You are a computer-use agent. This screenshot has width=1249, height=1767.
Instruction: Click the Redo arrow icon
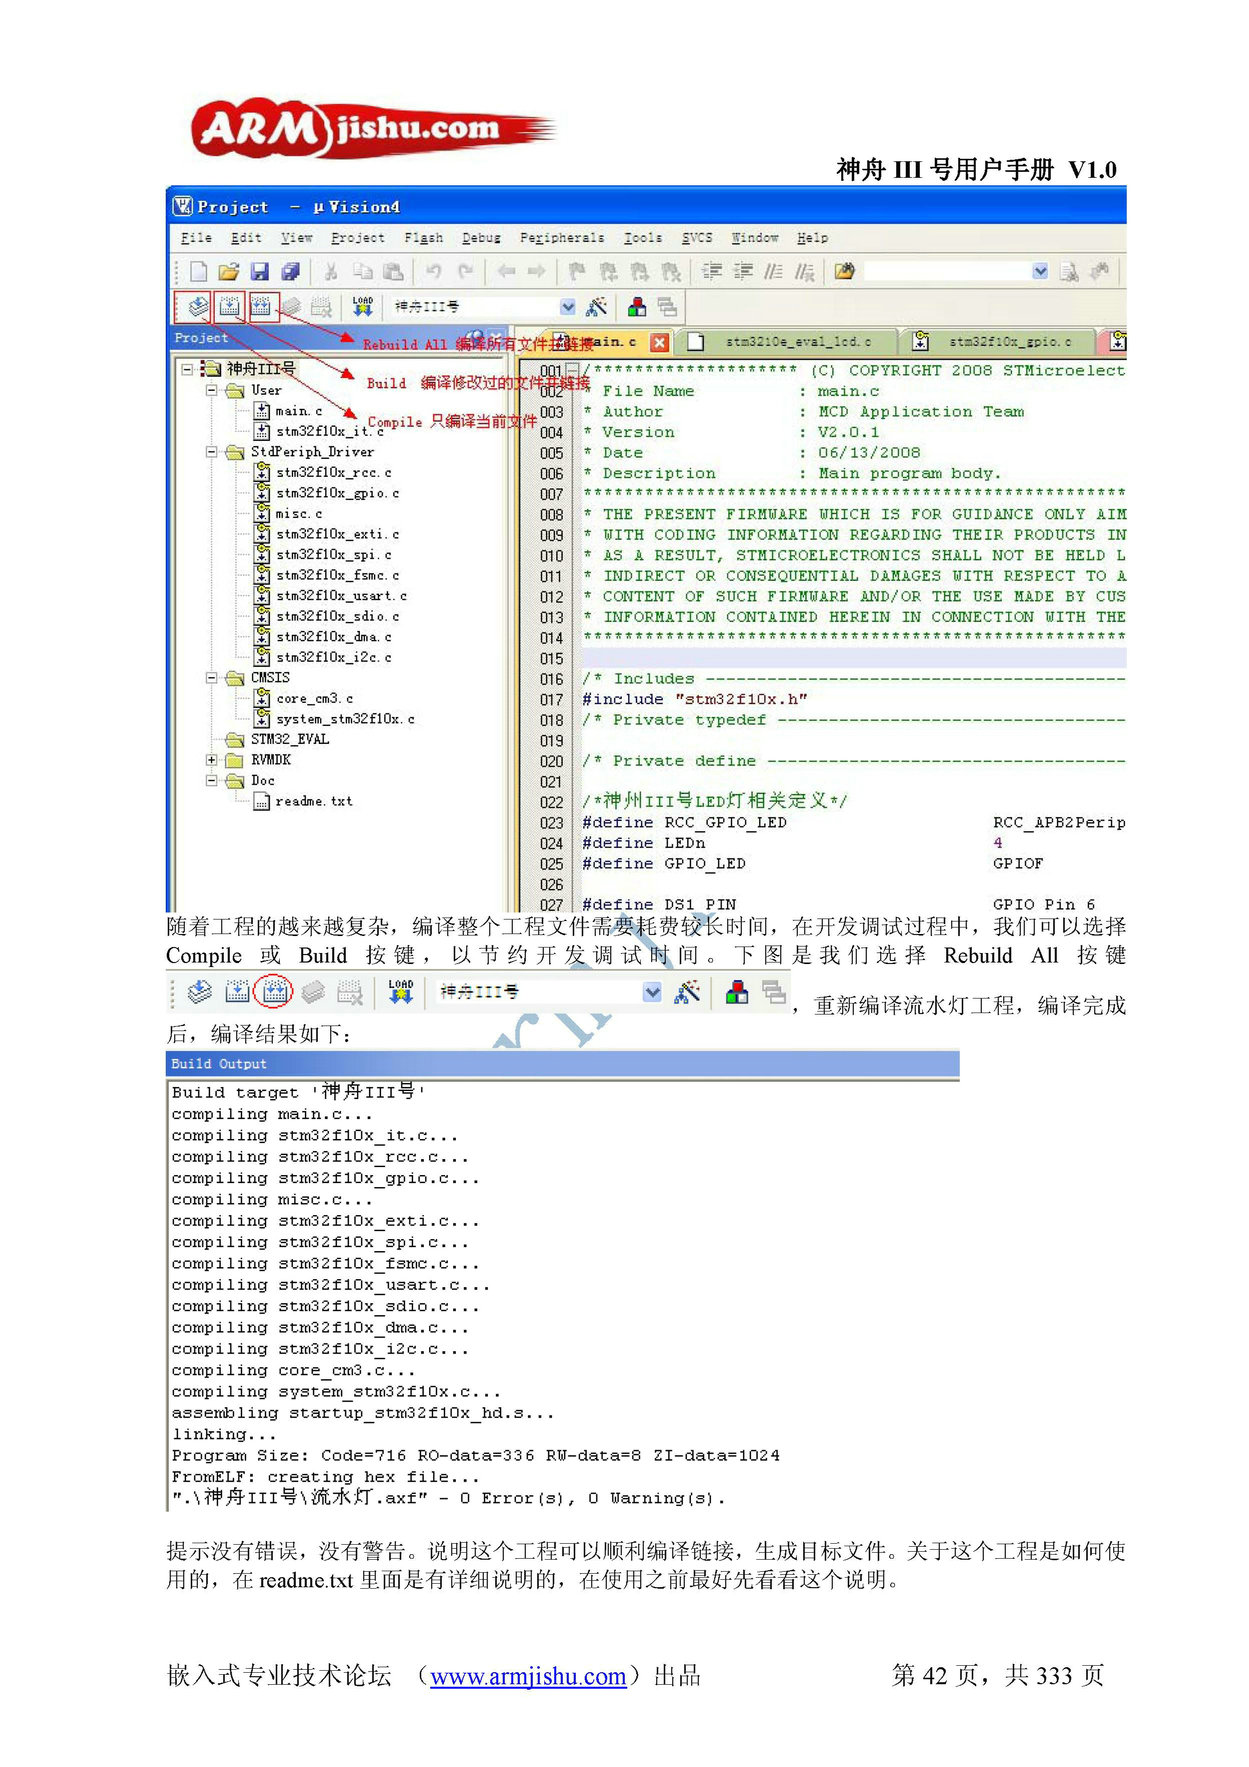(x=465, y=272)
